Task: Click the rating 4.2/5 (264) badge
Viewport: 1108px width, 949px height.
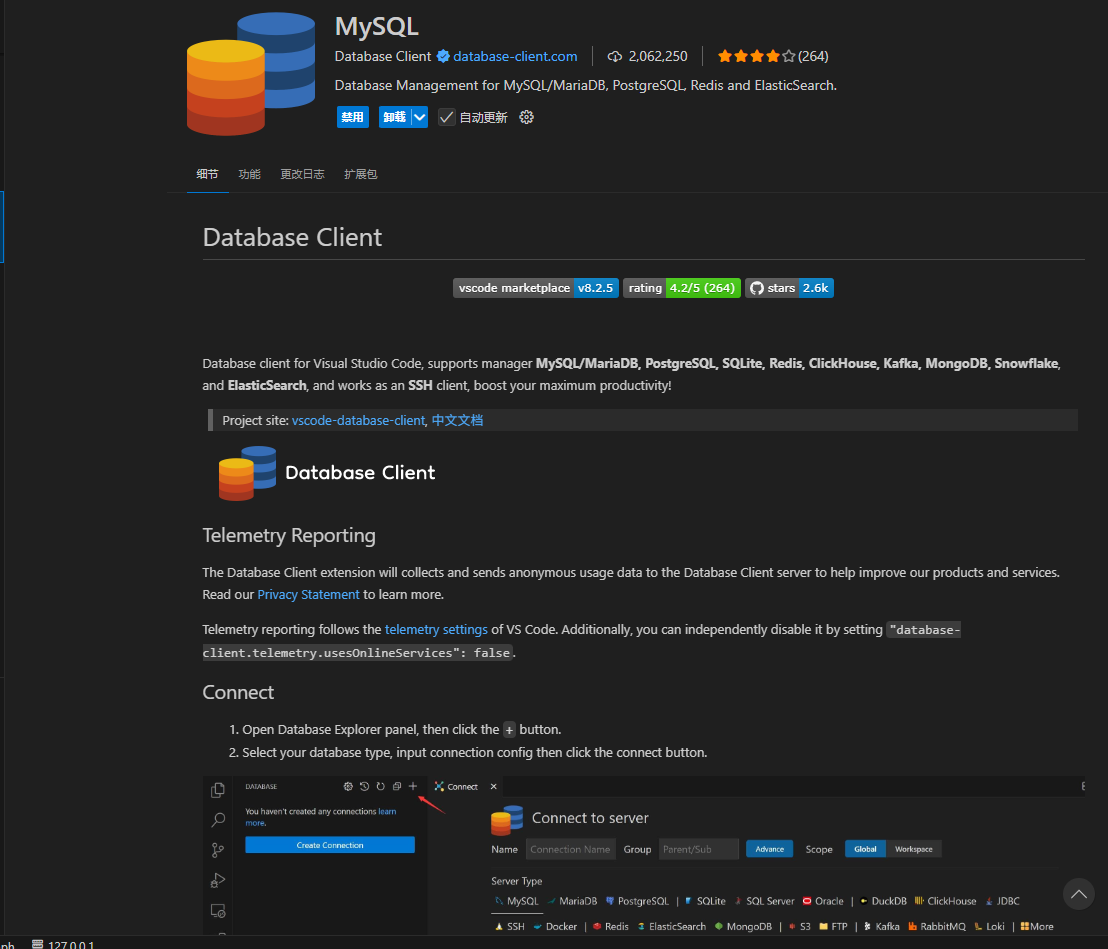Action: pyautogui.click(x=682, y=288)
